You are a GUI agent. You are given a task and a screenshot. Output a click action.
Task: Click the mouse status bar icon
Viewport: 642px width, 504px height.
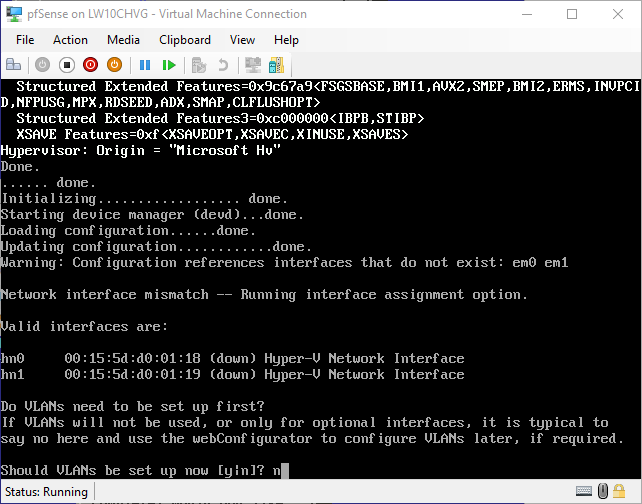(602, 490)
